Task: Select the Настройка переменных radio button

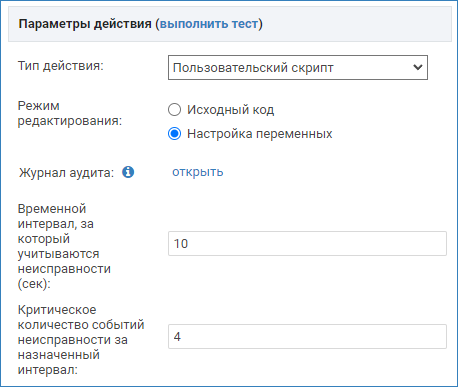Action: click(x=174, y=134)
